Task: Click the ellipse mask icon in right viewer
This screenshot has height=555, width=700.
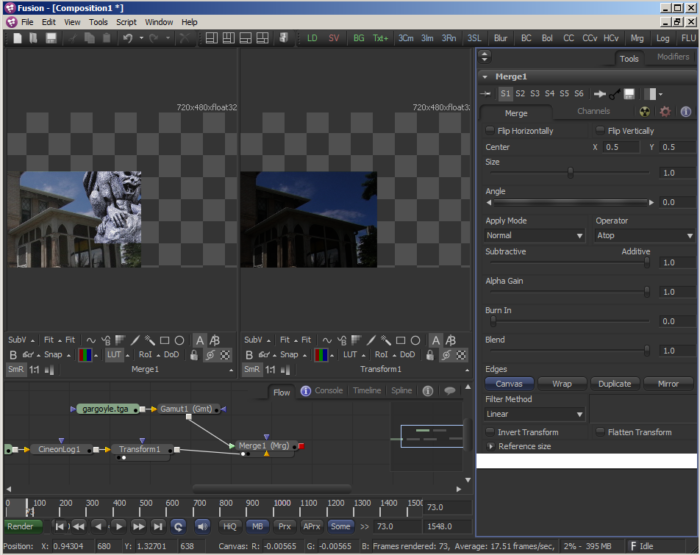Action: click(x=415, y=340)
